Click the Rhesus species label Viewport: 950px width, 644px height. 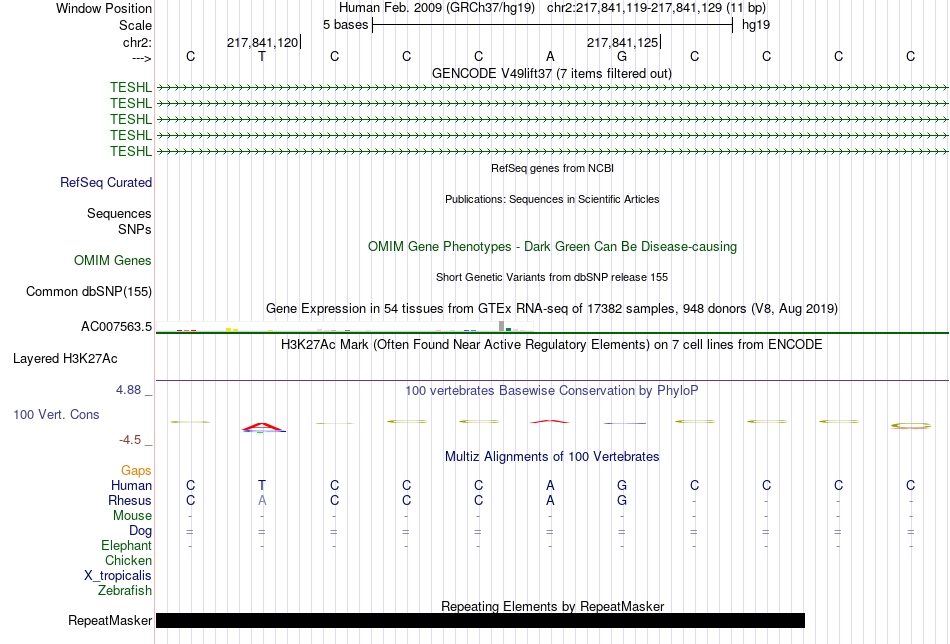(x=130, y=500)
